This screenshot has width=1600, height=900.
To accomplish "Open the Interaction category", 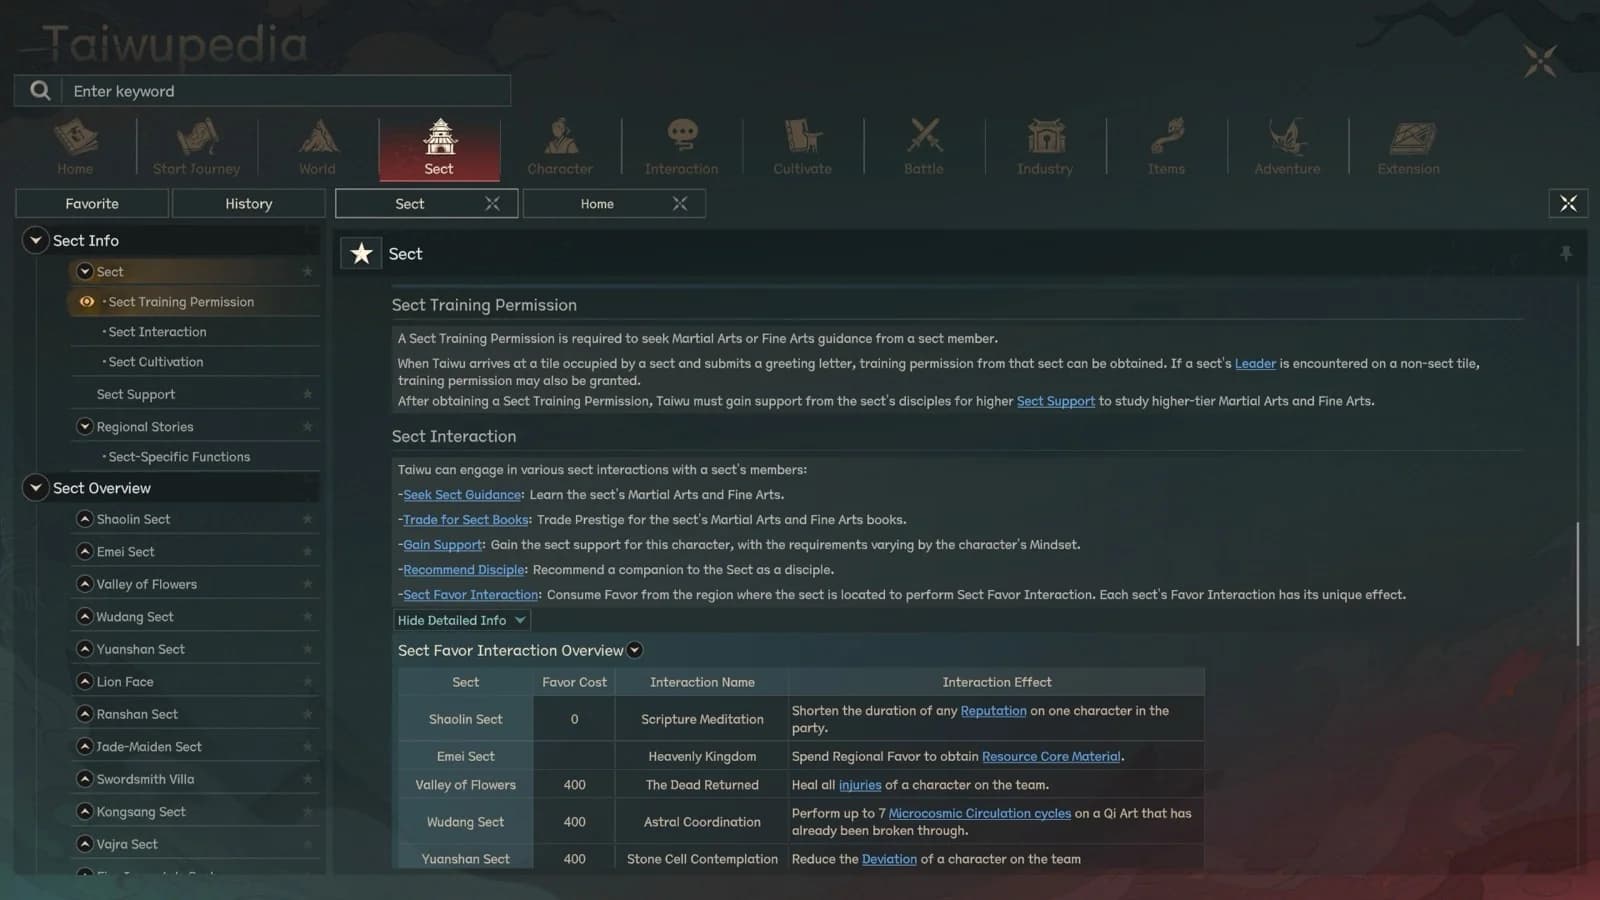I will [x=681, y=146].
